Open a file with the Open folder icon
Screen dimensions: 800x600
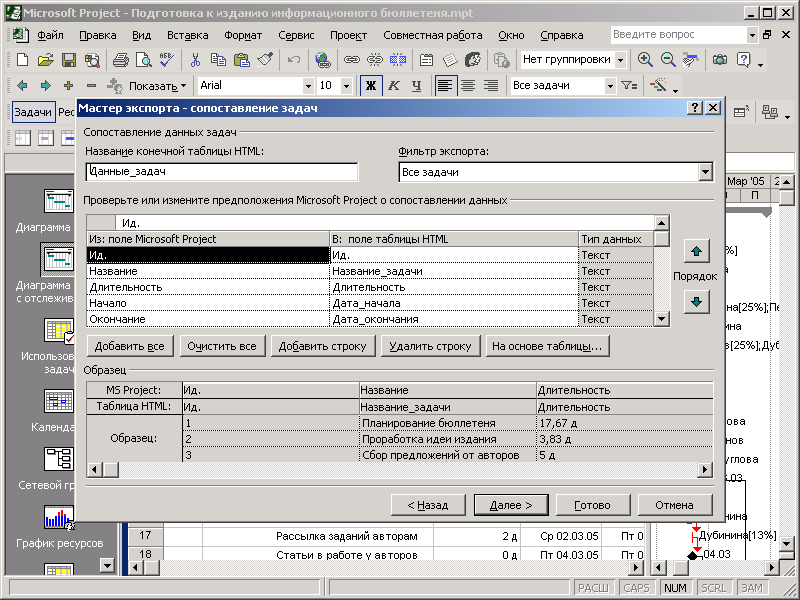[x=45, y=60]
